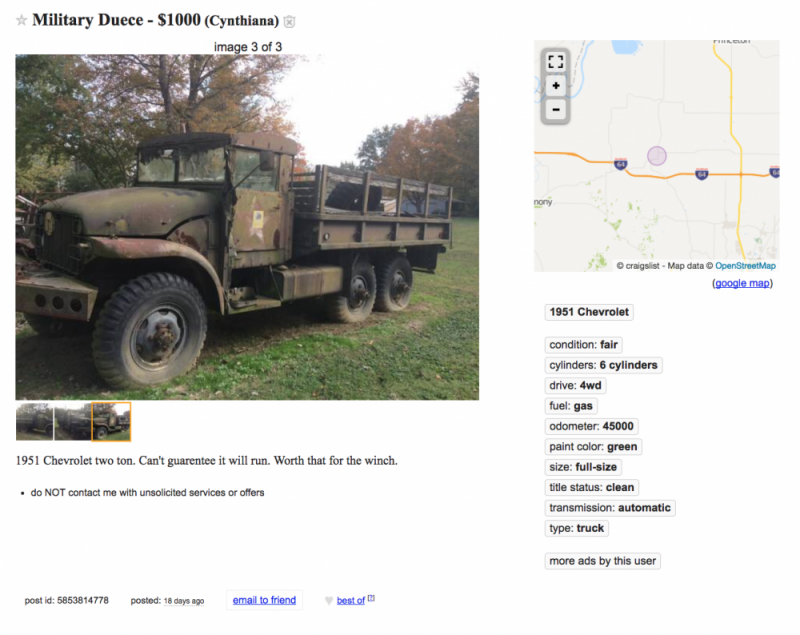The height and width of the screenshot is (635, 800).
Task: Open the OpenStreetMap attribution link
Action: coord(745,266)
